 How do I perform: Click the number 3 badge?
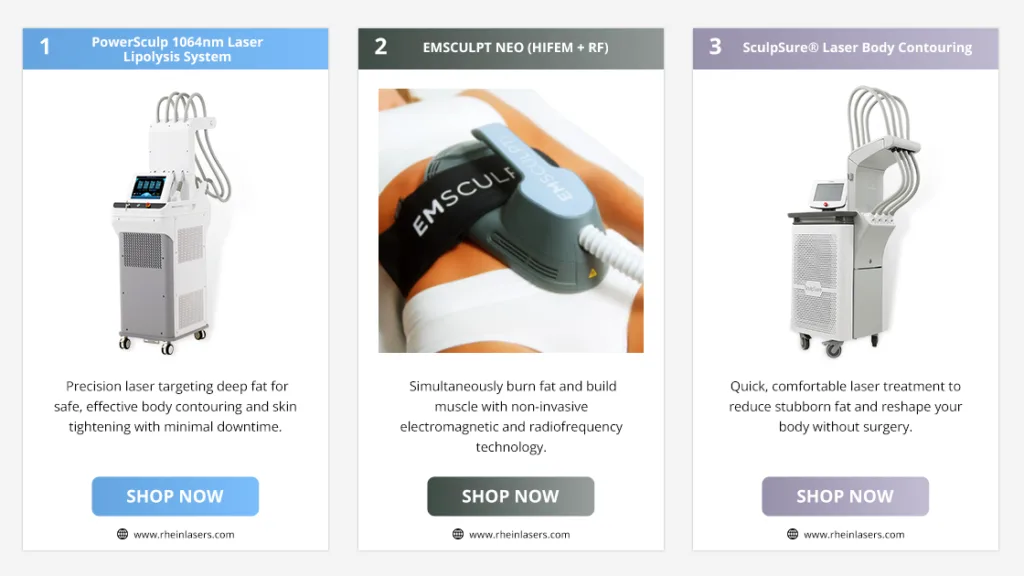point(715,47)
